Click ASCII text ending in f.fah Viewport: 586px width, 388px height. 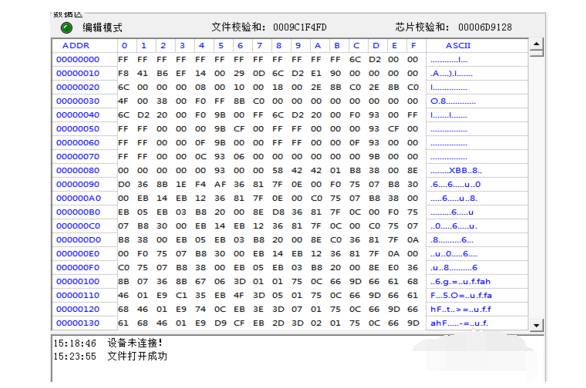460,281
